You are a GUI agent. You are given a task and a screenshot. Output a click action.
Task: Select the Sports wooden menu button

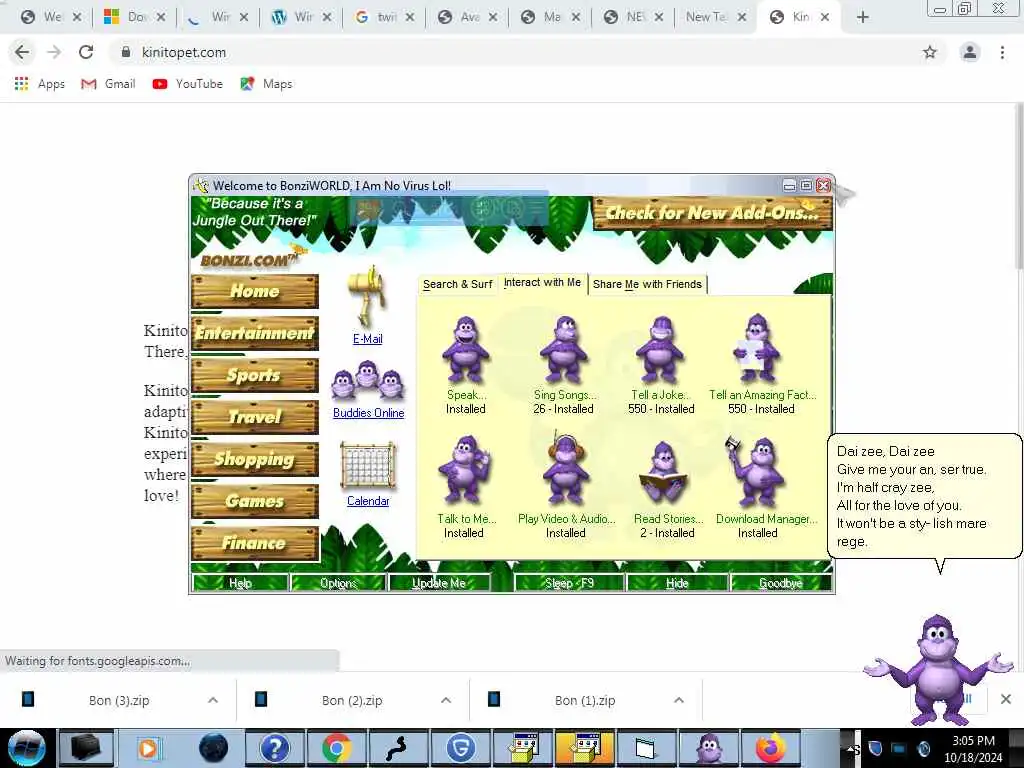[x=255, y=375]
